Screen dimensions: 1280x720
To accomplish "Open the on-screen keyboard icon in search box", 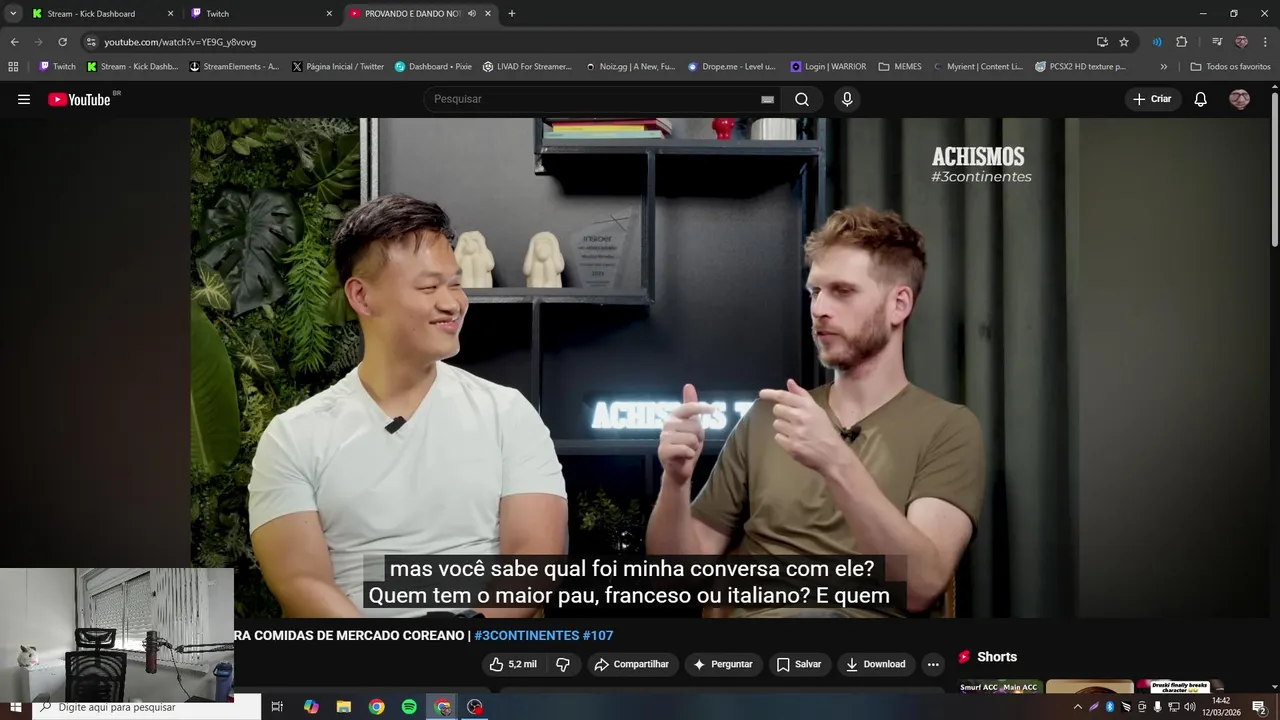I will coord(767,99).
